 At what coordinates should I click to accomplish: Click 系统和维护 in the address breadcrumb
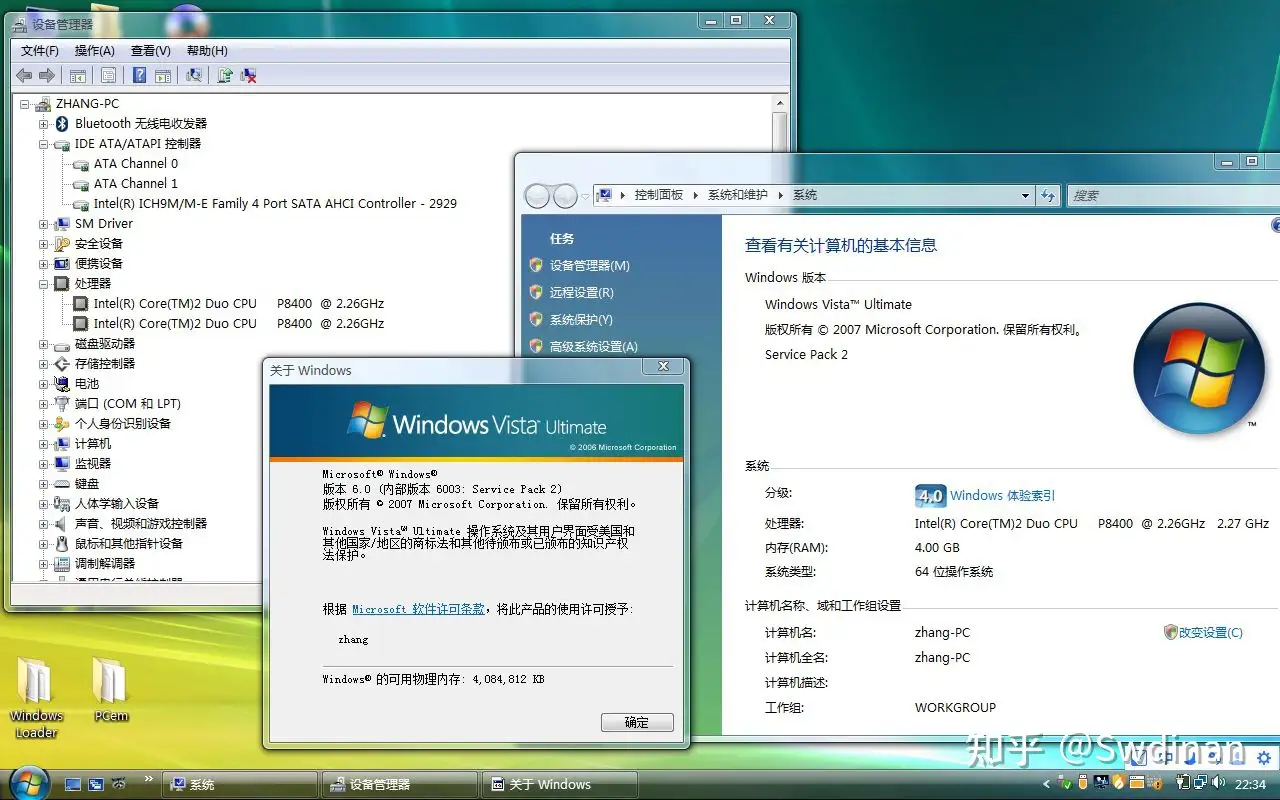point(738,195)
